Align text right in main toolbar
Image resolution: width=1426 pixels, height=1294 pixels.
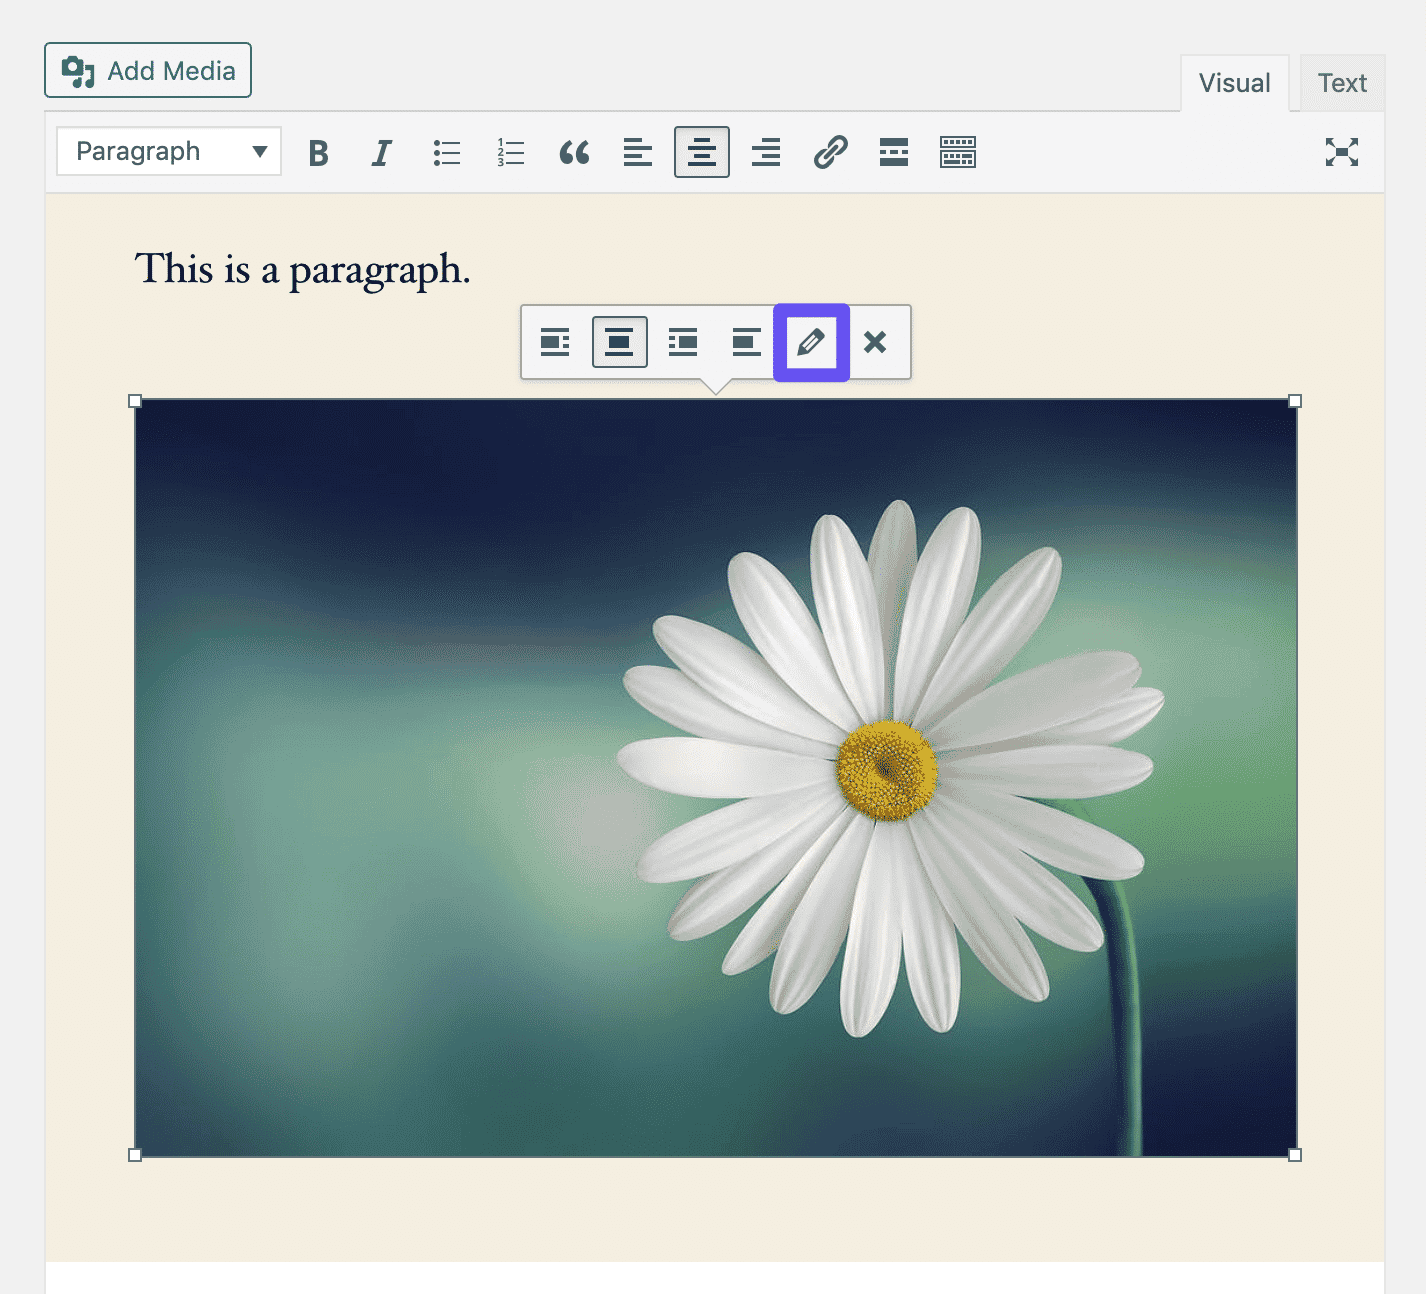pyautogui.click(x=766, y=153)
